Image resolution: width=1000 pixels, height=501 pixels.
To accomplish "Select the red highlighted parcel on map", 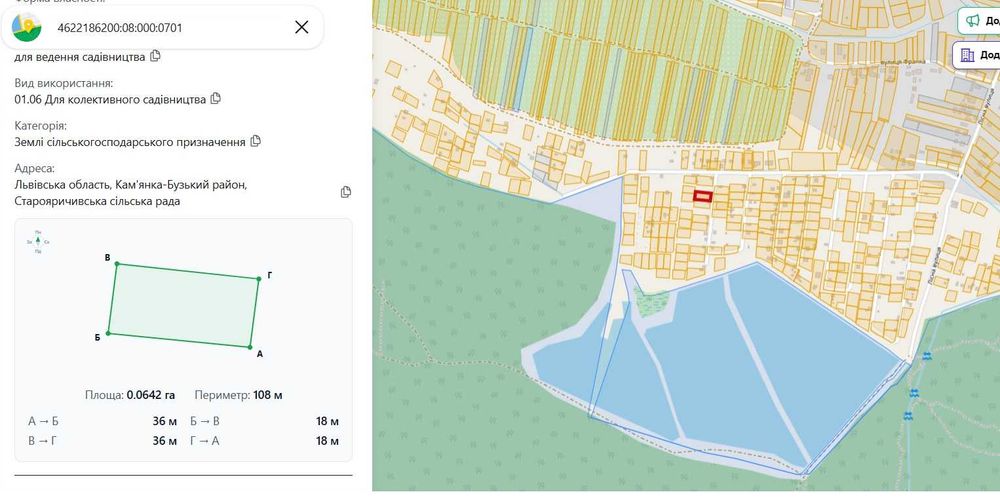I will click(x=702, y=196).
